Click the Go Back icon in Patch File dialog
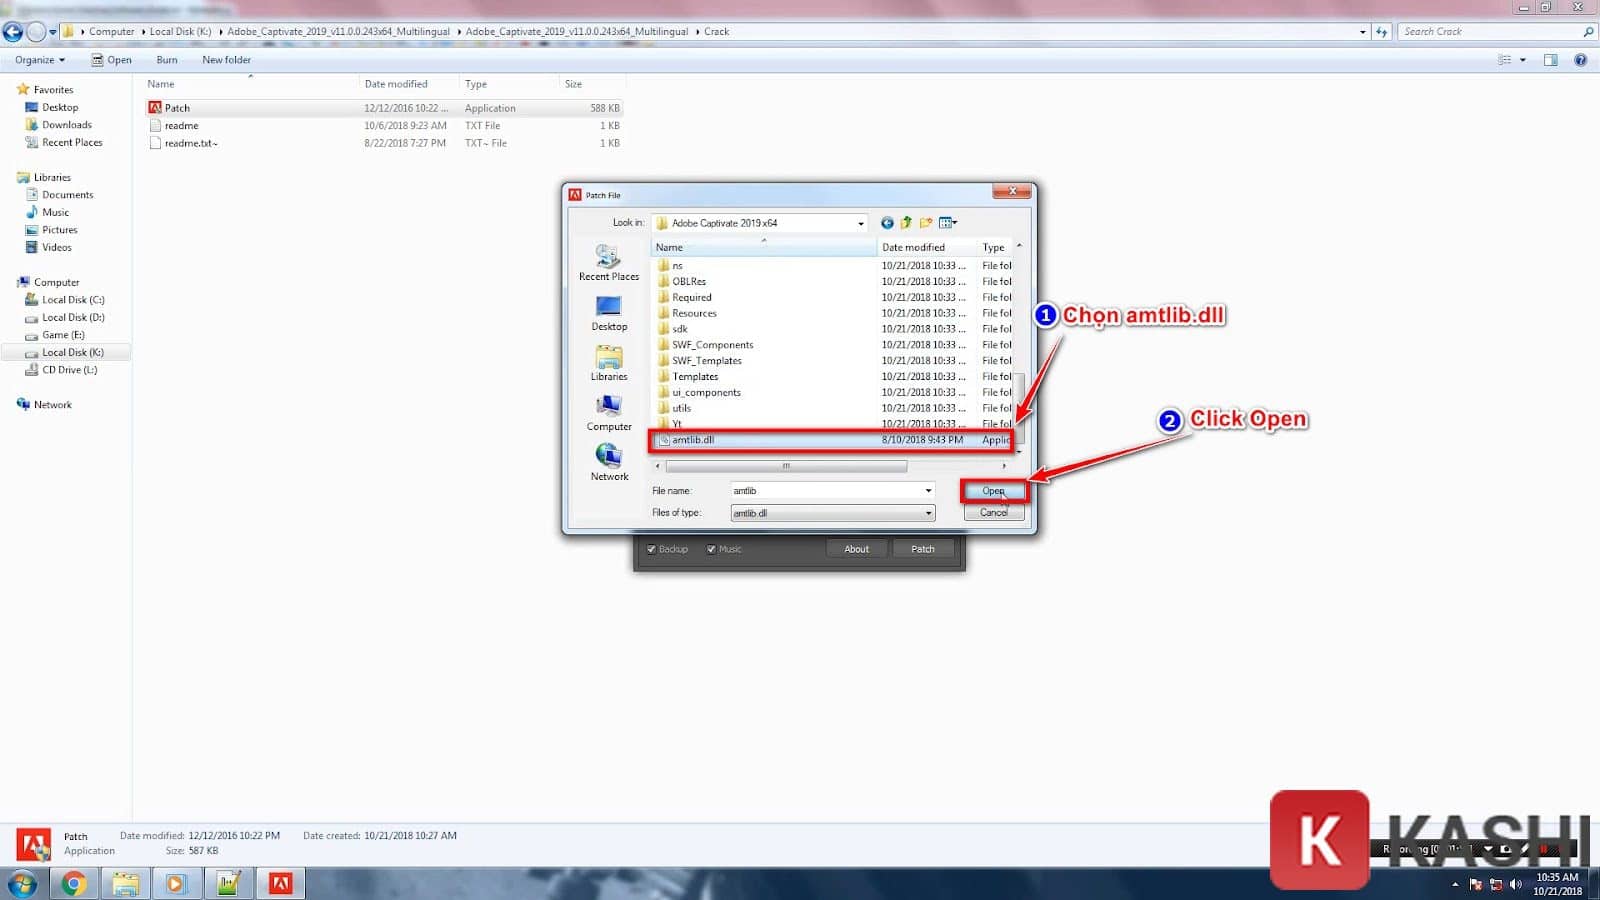 coord(887,223)
